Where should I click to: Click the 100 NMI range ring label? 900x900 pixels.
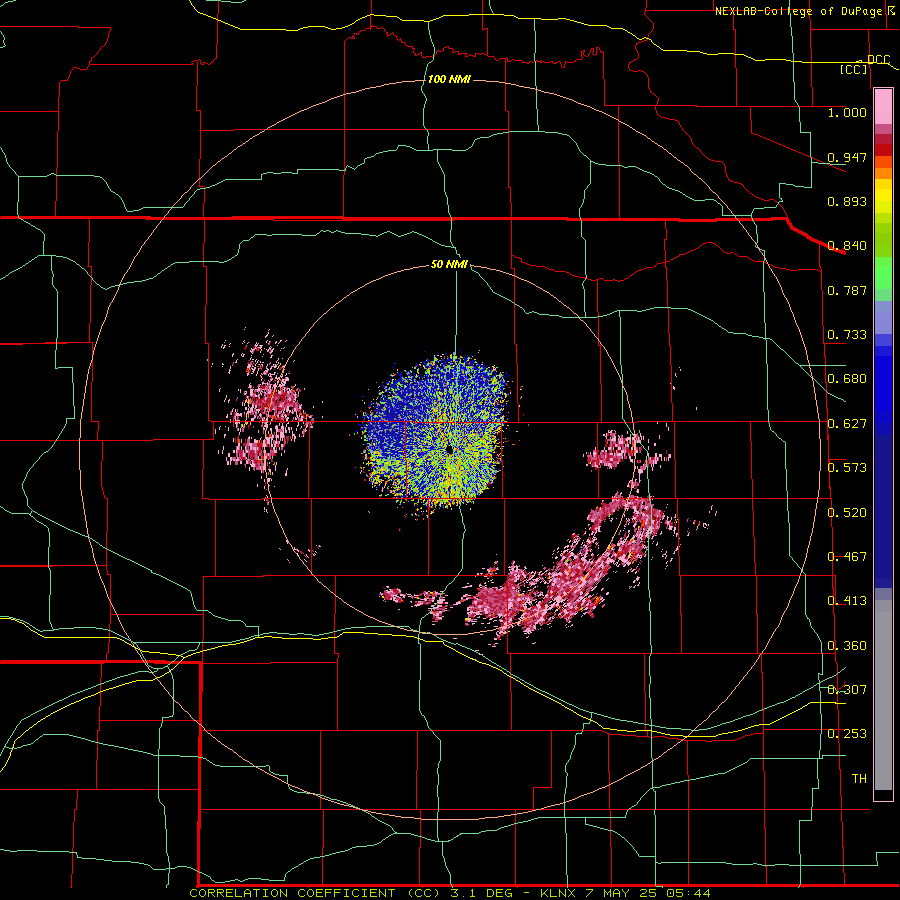449,79
